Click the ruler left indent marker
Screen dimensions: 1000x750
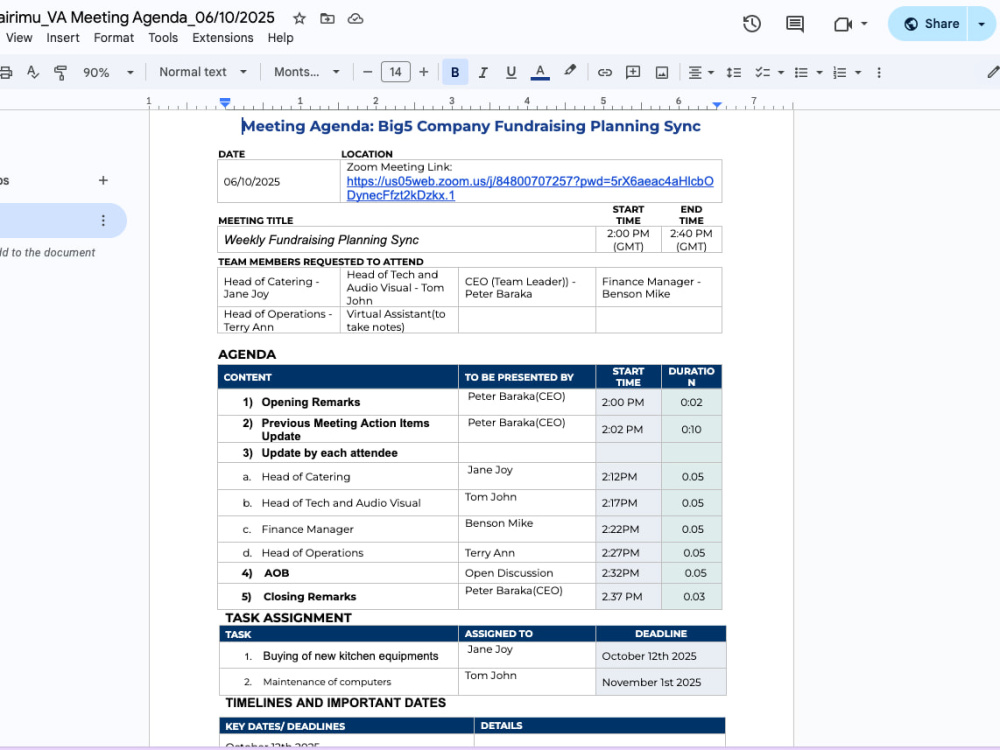tap(224, 102)
